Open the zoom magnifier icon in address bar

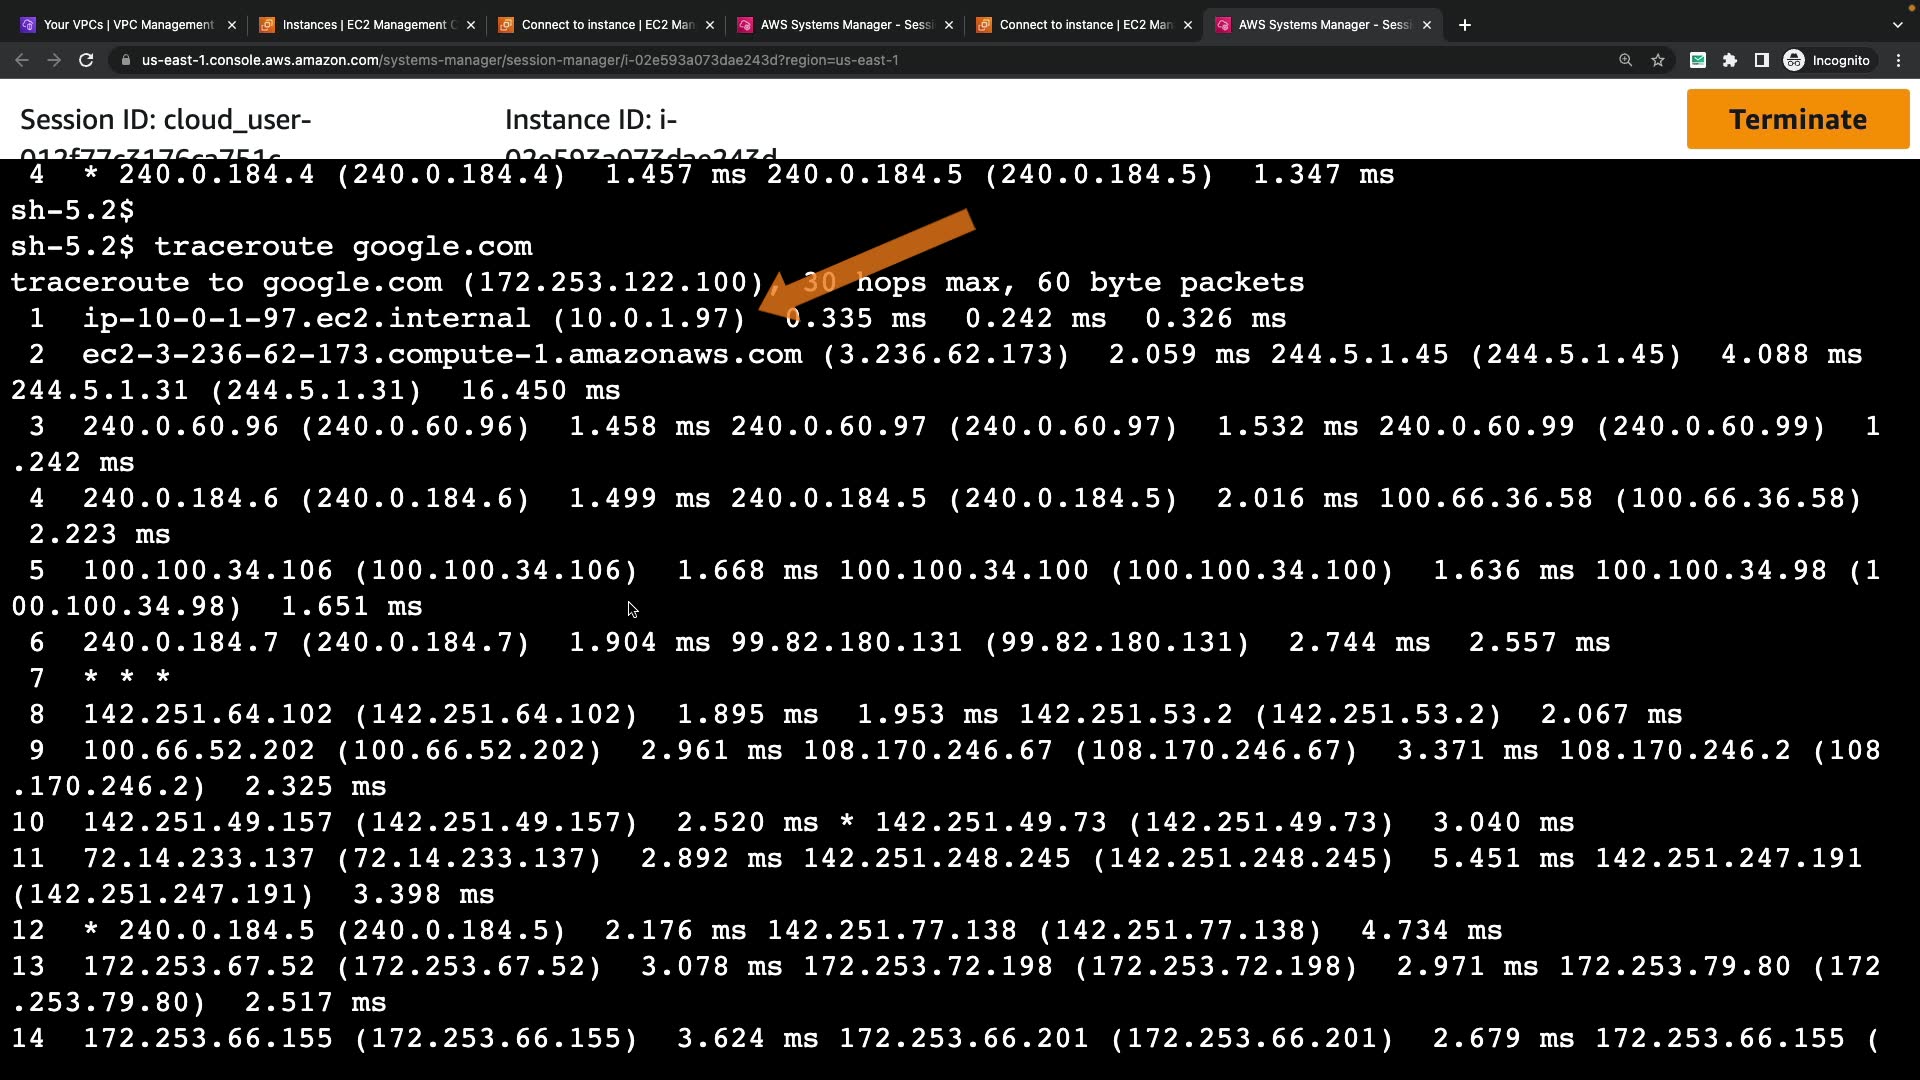tap(1626, 60)
